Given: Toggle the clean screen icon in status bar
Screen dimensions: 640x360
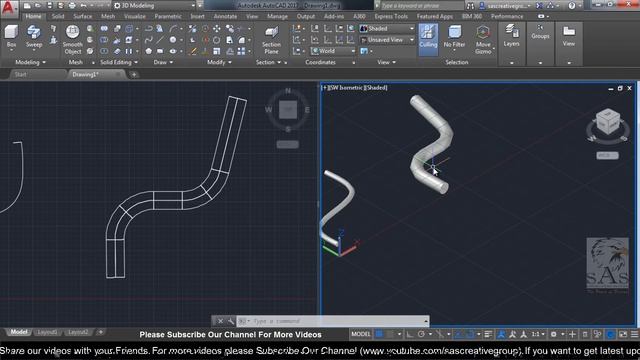Looking at the screenshot, I should point(623,334).
